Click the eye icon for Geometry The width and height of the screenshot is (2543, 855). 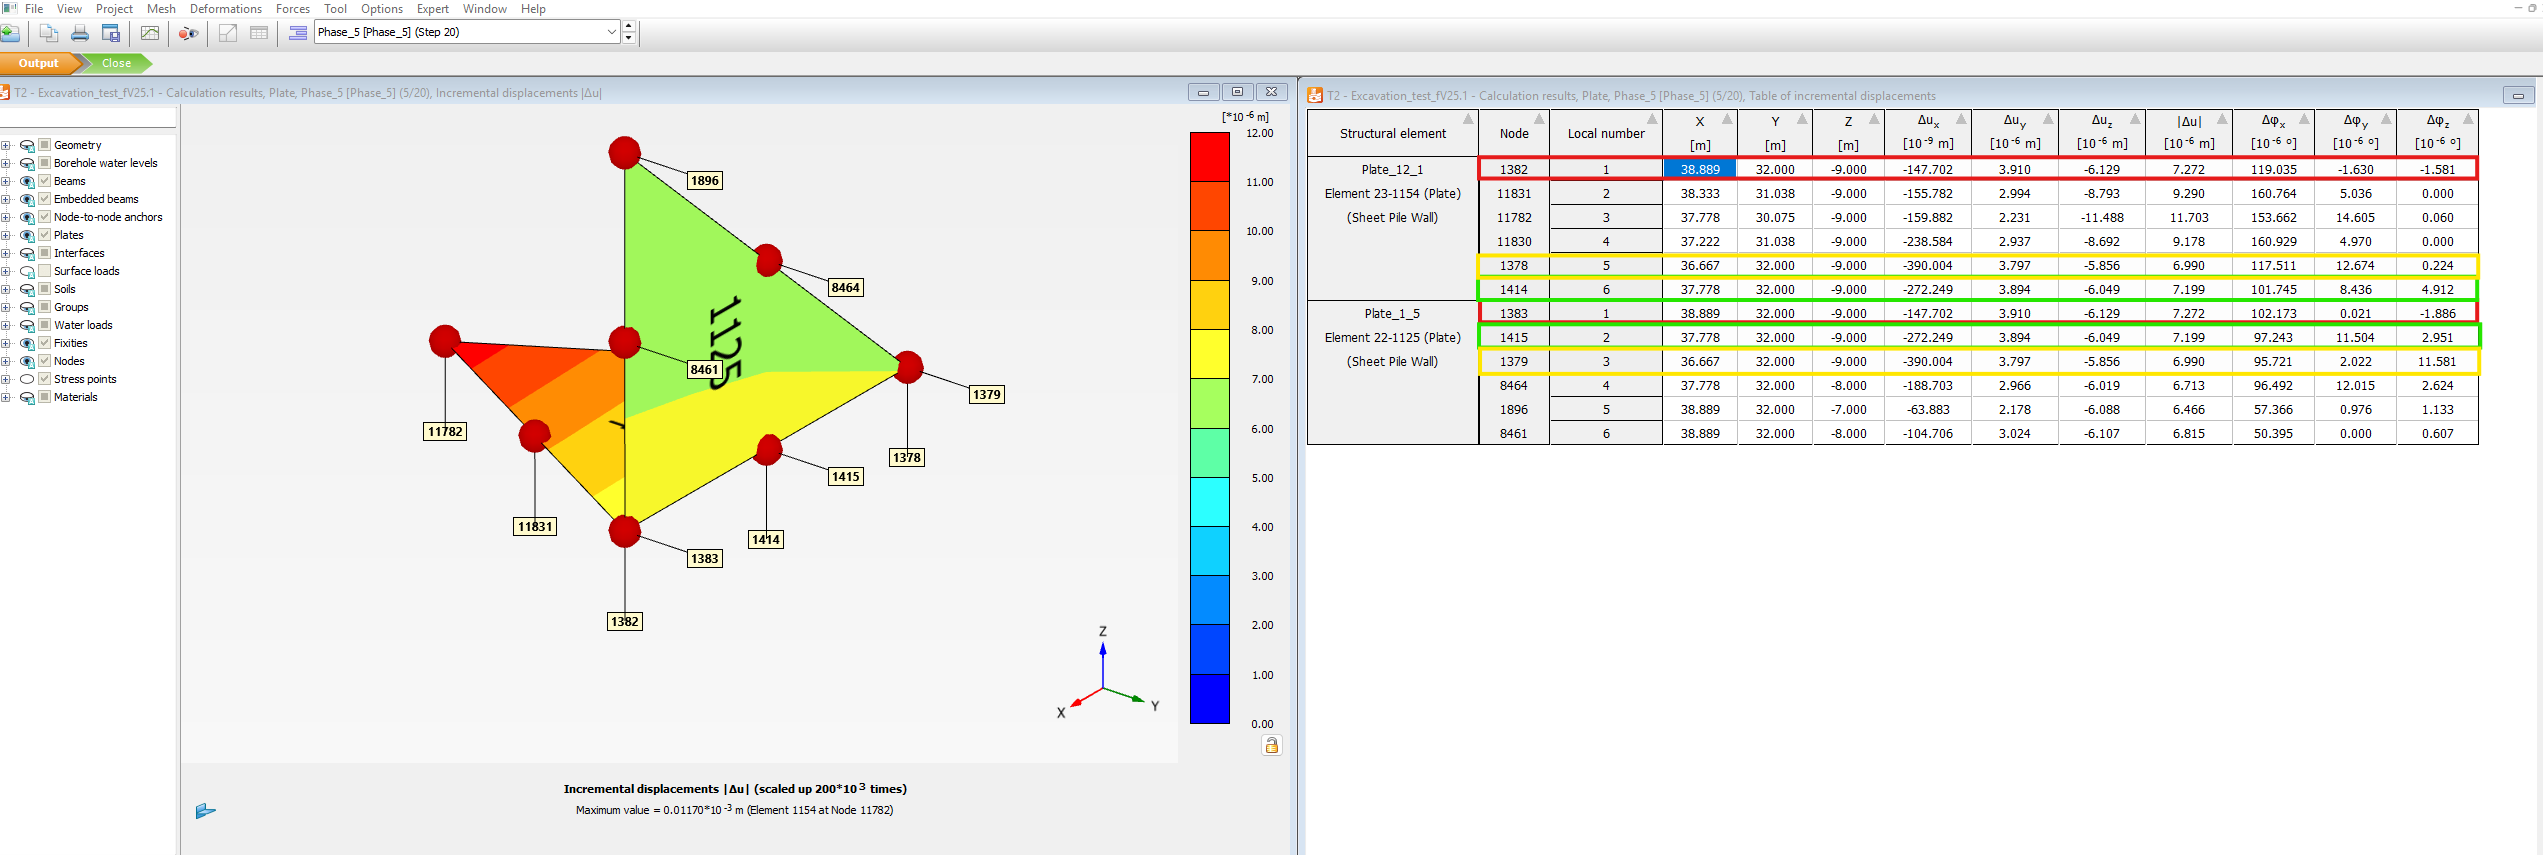27,146
